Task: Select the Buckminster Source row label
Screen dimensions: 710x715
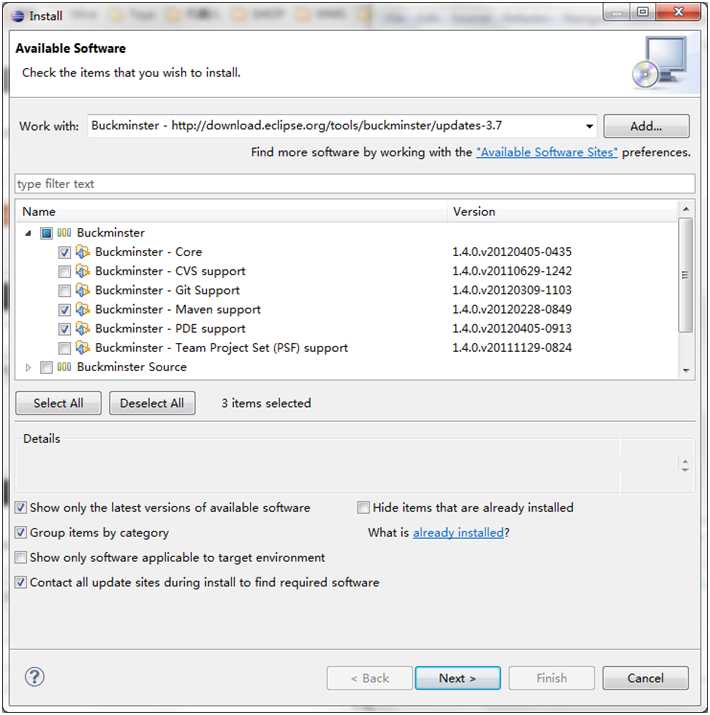Action: point(132,367)
